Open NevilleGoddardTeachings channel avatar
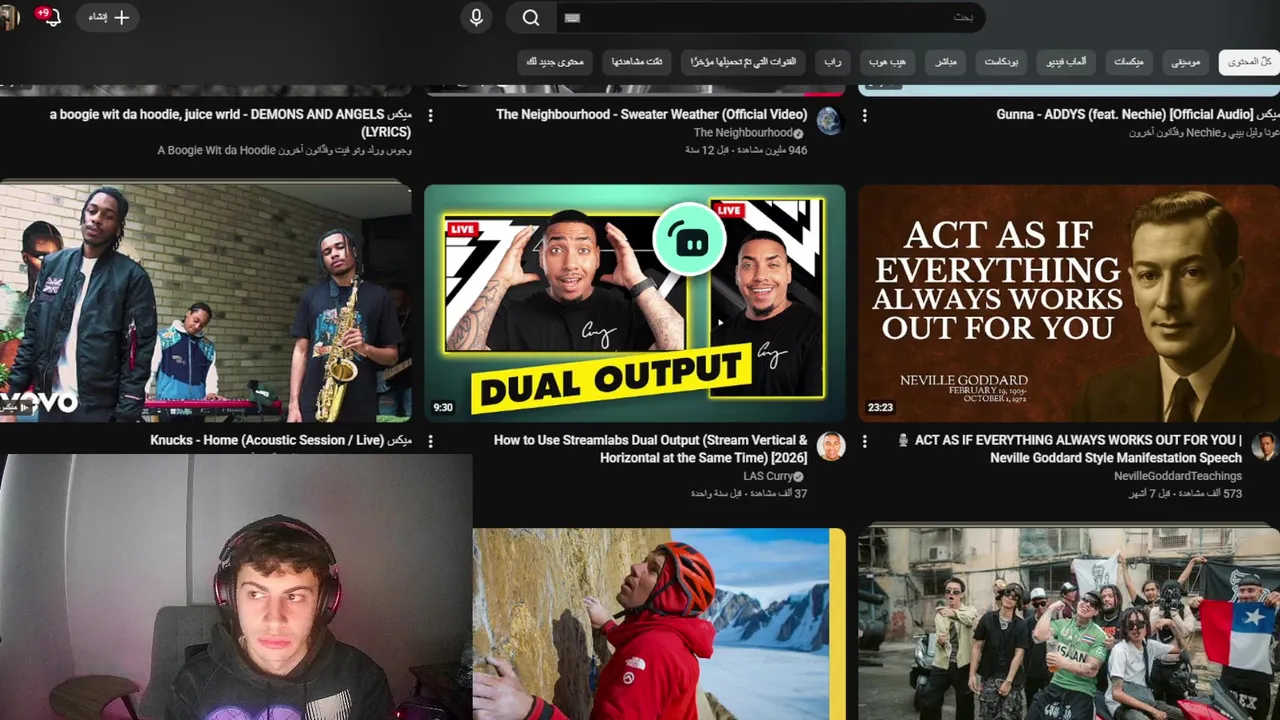 (x=1265, y=446)
